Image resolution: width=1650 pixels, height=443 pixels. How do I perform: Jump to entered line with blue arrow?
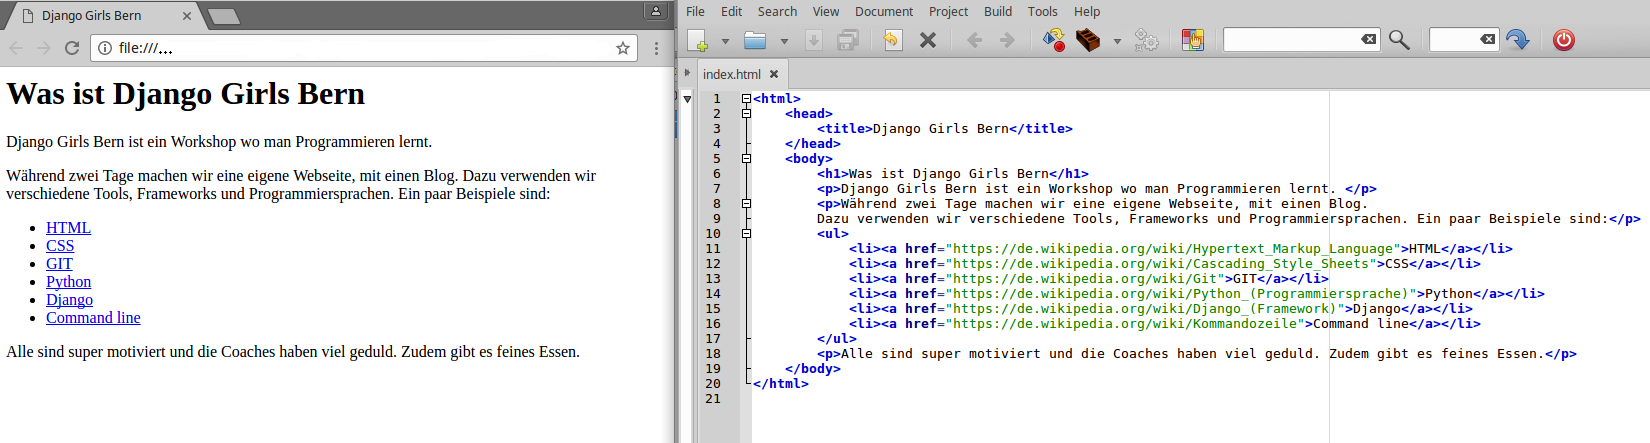coord(1517,40)
